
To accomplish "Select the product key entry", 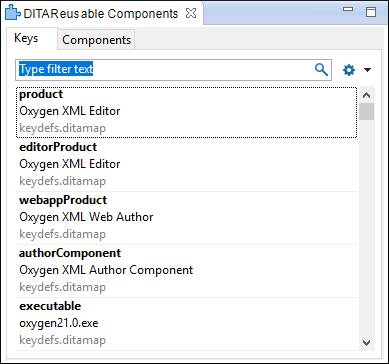I will pos(187,112).
